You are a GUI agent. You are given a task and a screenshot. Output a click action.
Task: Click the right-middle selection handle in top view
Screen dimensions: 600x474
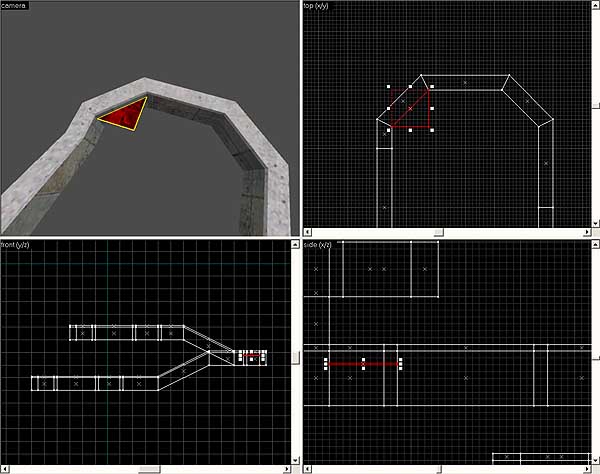pos(432,108)
